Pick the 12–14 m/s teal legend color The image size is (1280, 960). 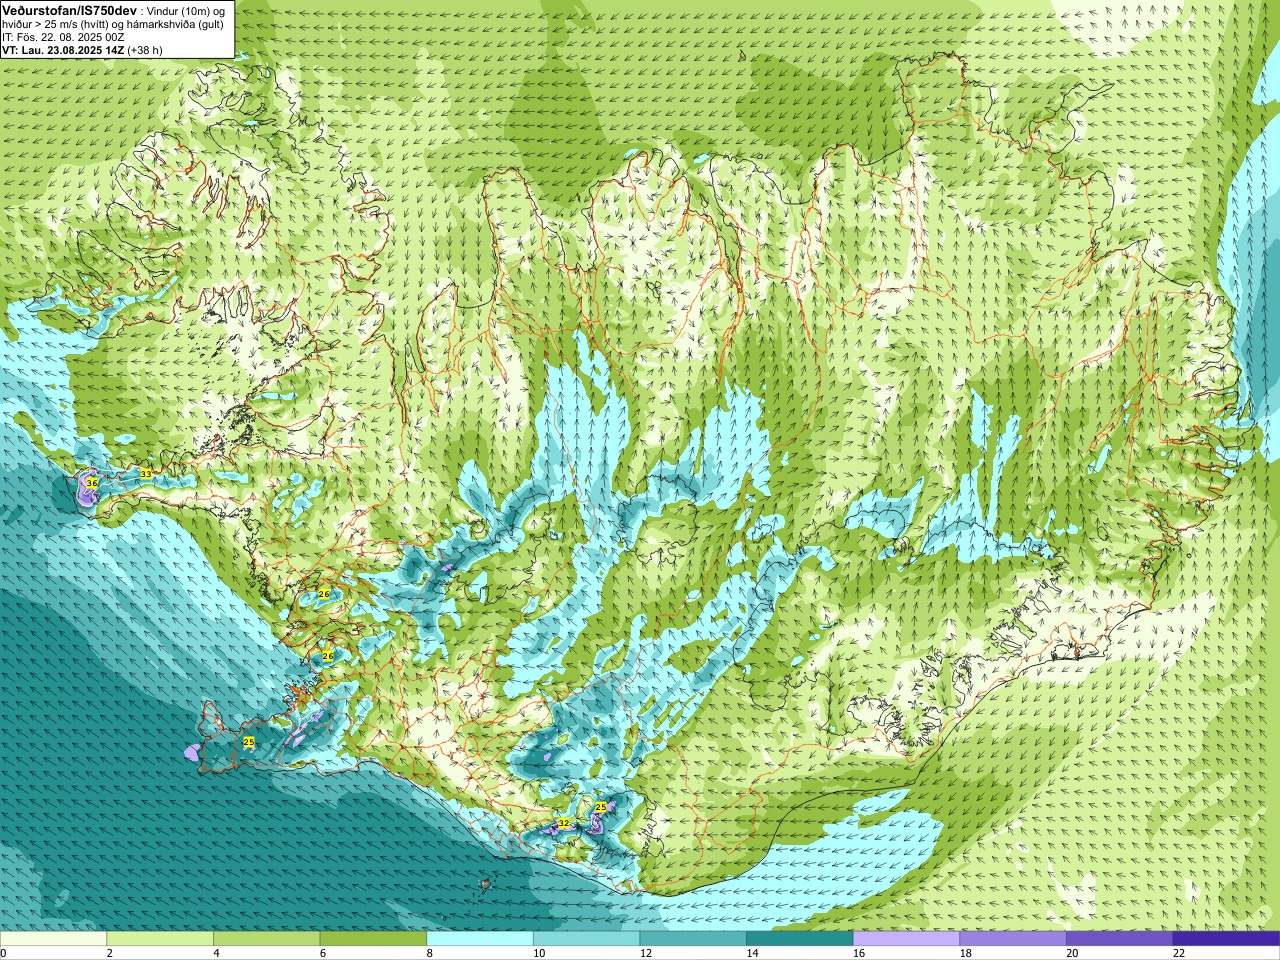[x=693, y=939]
